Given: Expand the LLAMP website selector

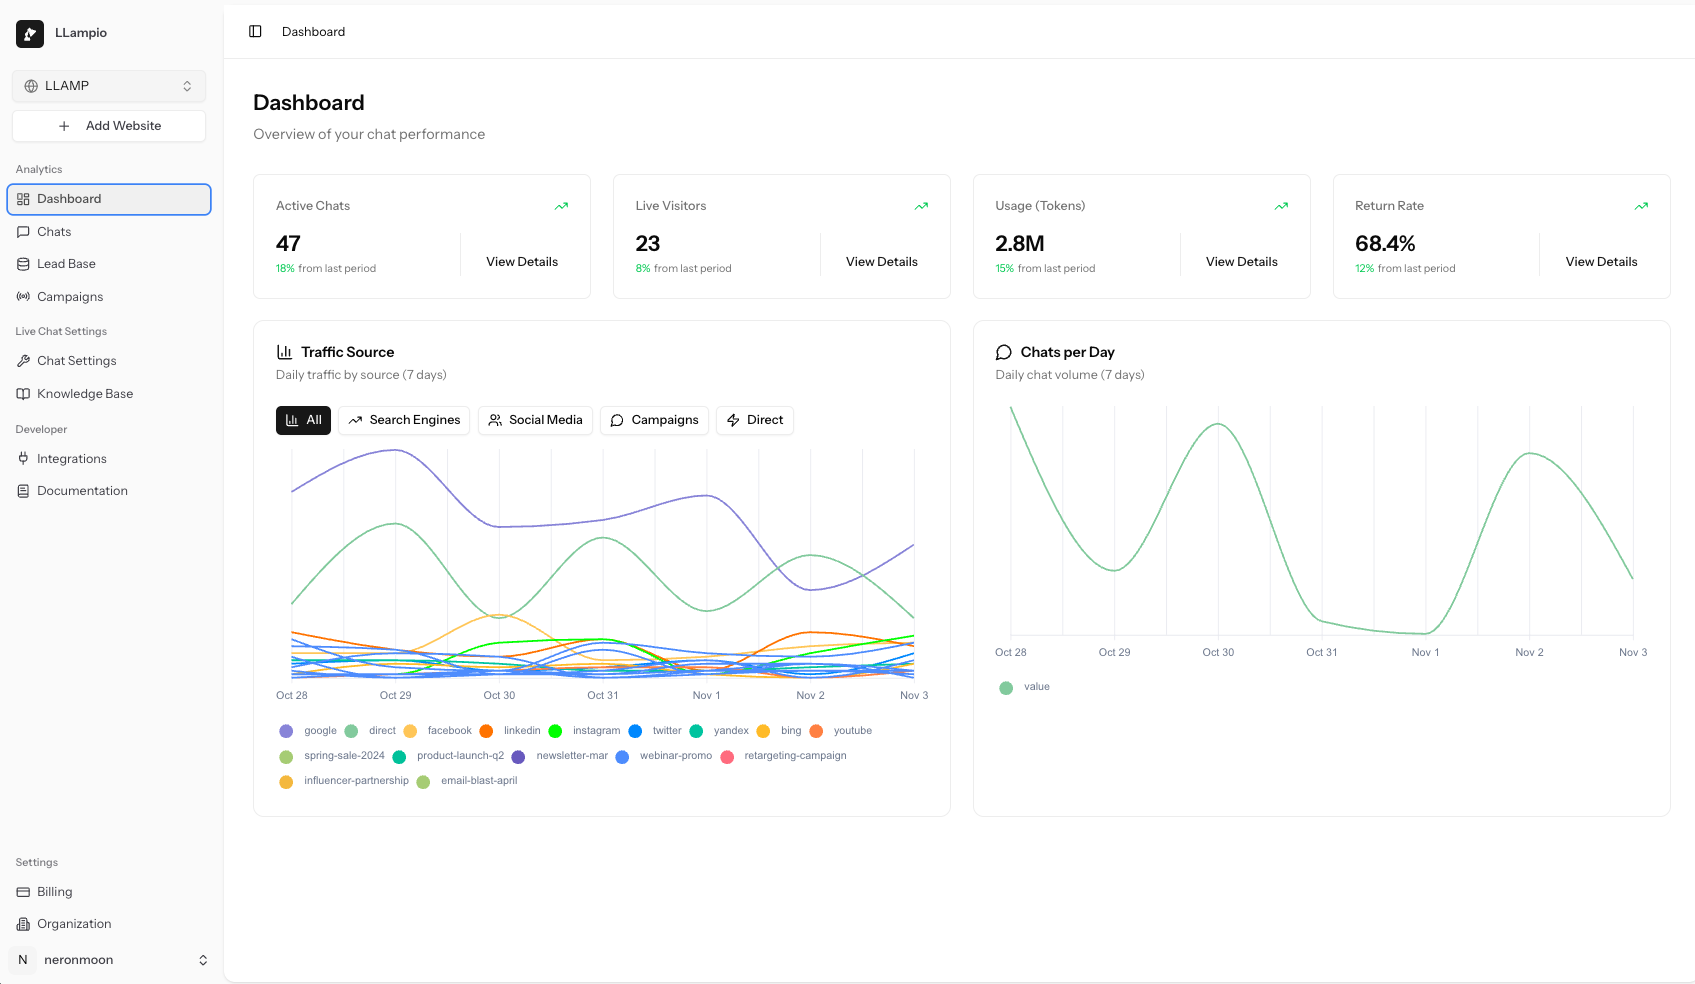Looking at the screenshot, I should [x=109, y=86].
